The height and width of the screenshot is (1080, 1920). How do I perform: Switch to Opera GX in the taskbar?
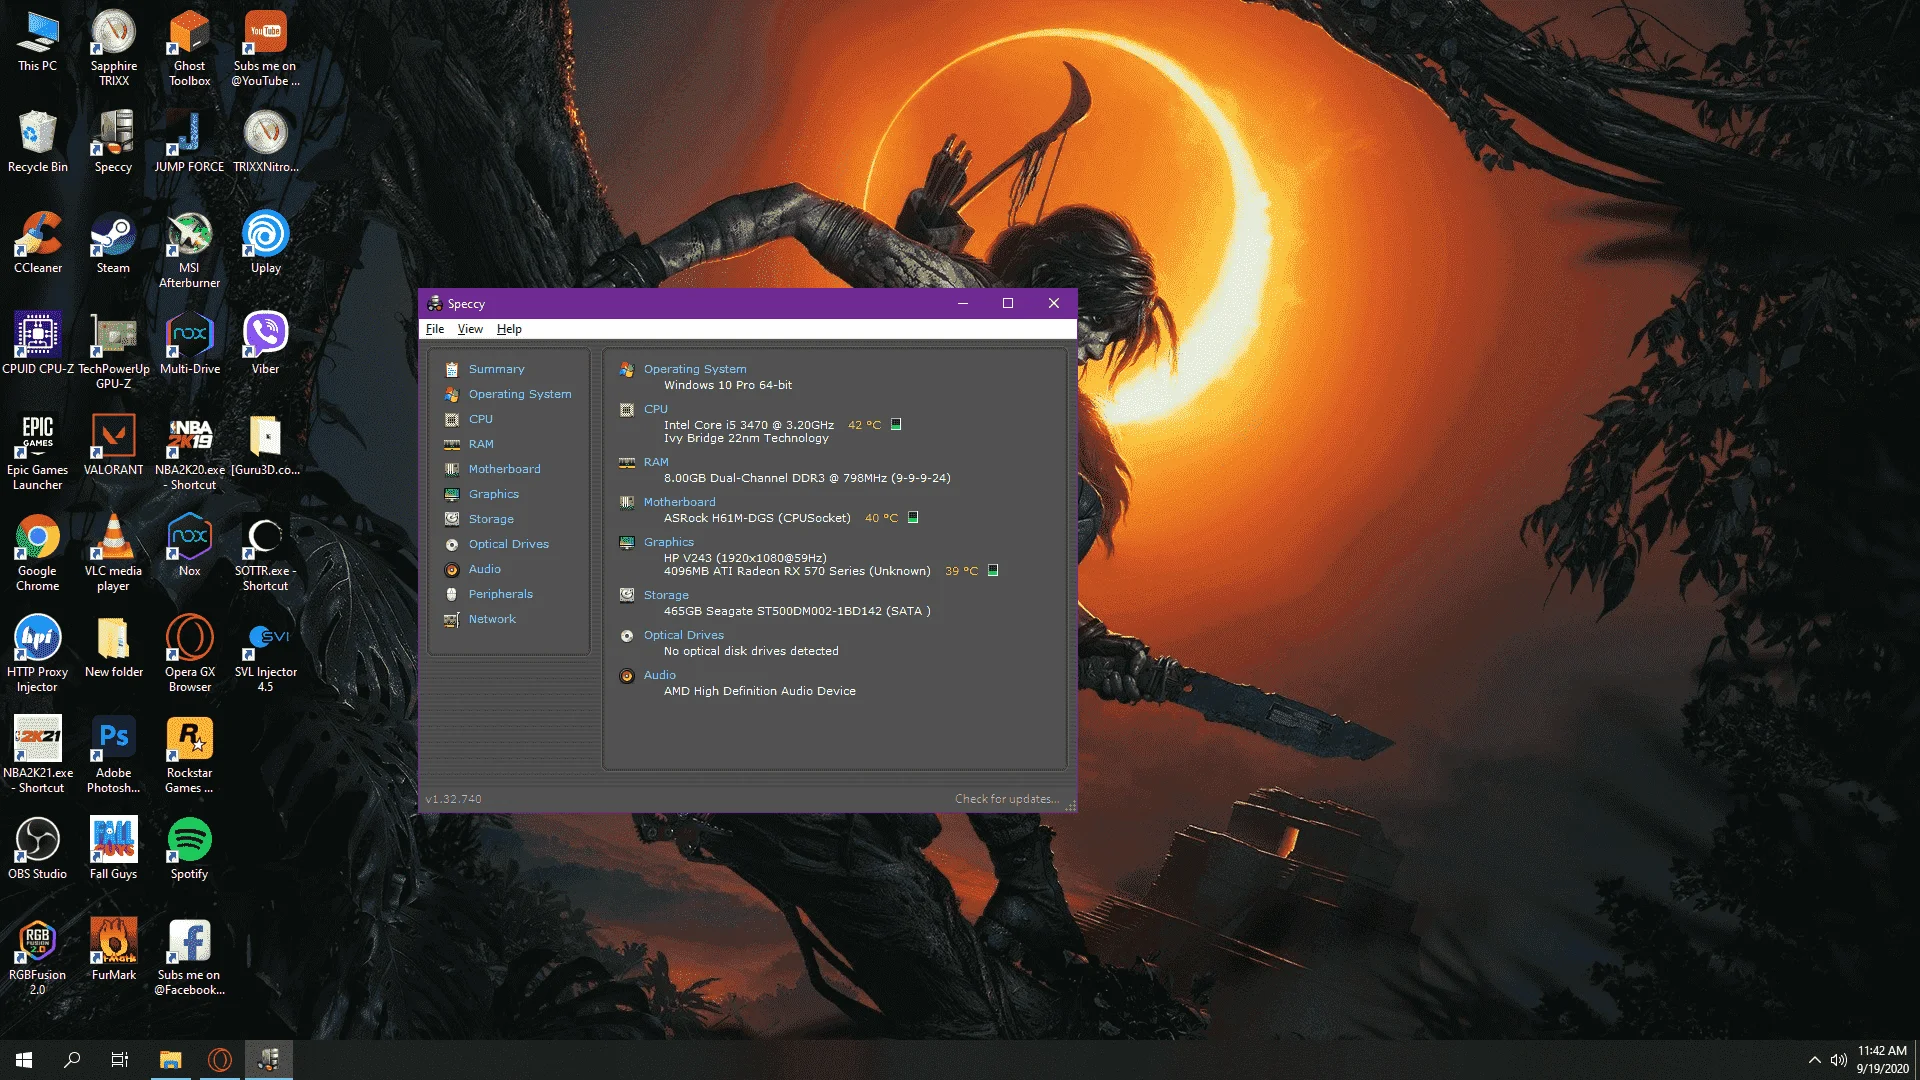[219, 1060]
